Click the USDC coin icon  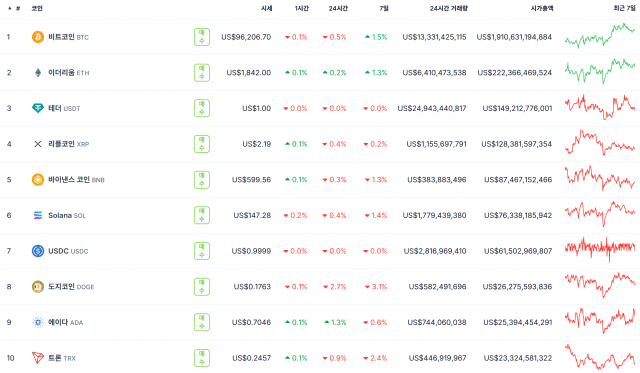point(38,251)
